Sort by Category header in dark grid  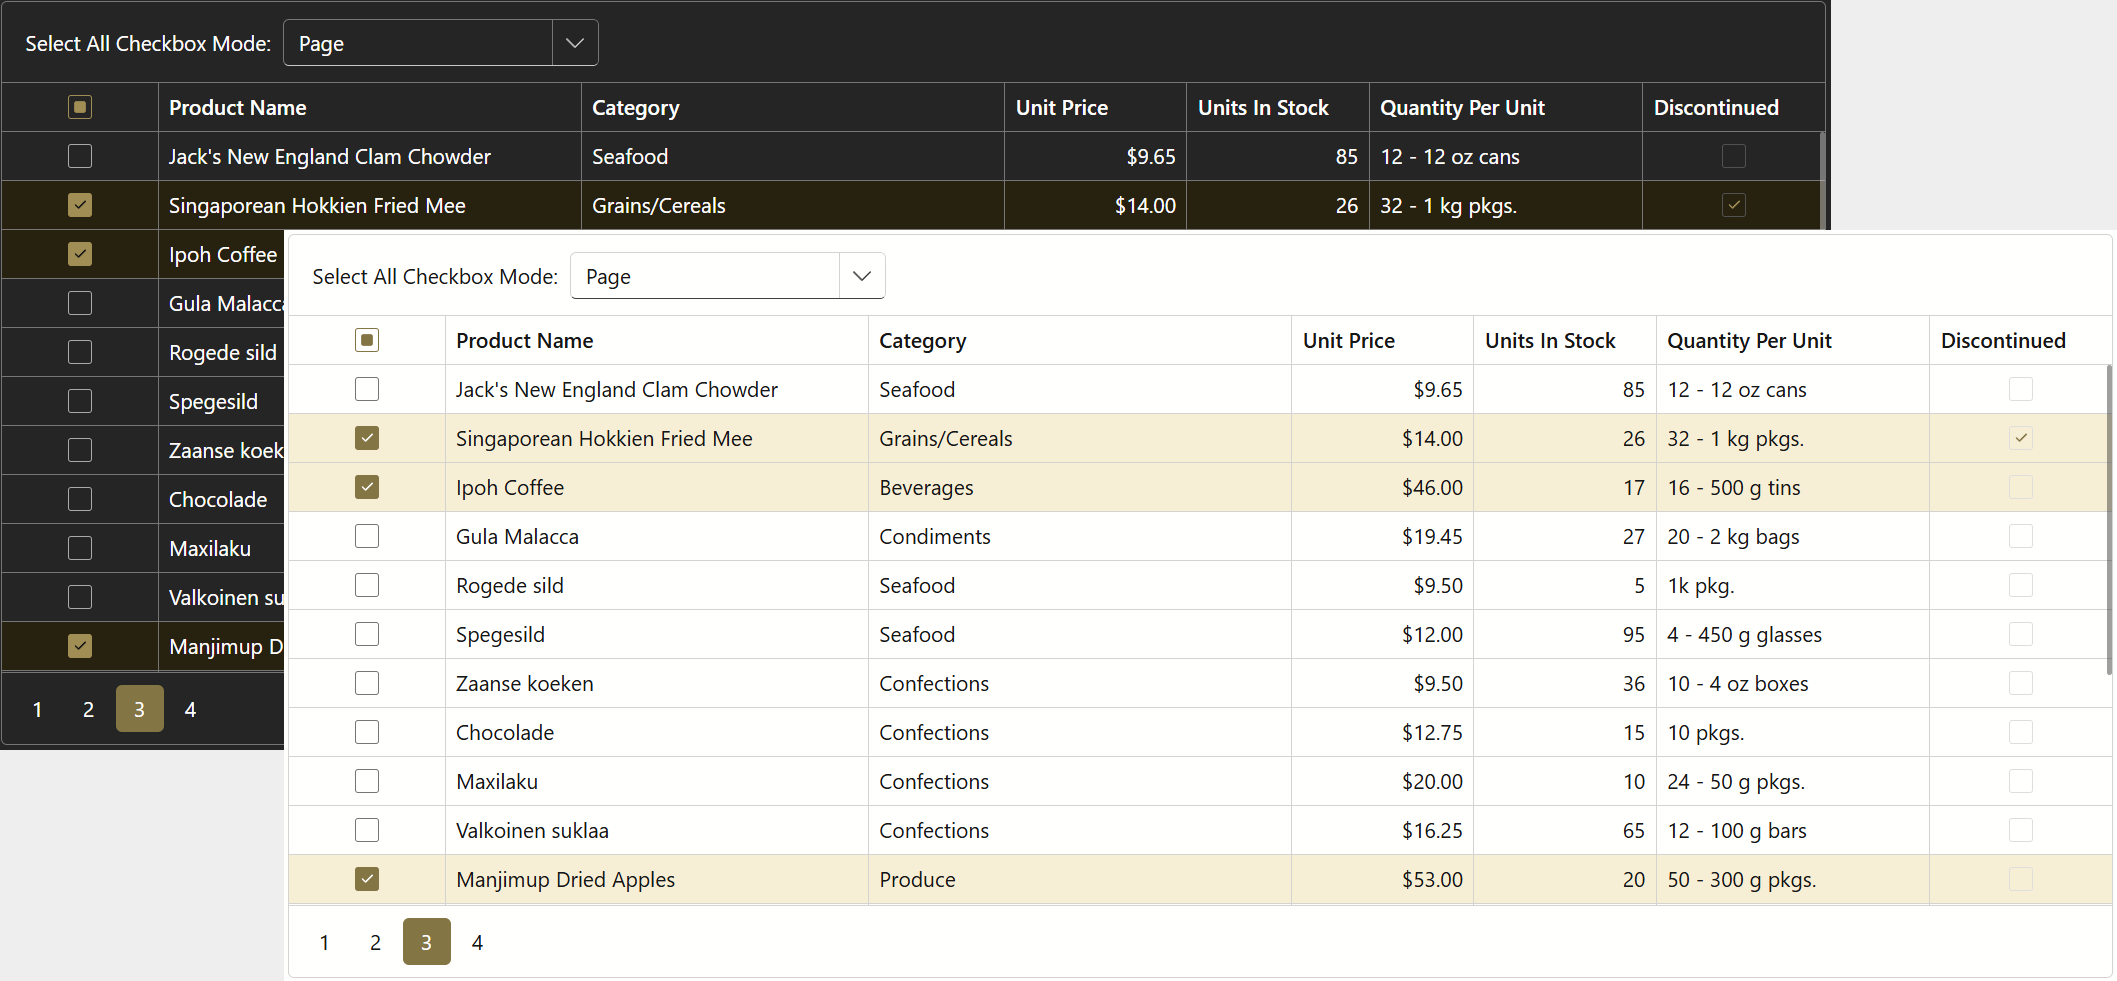coord(635,107)
